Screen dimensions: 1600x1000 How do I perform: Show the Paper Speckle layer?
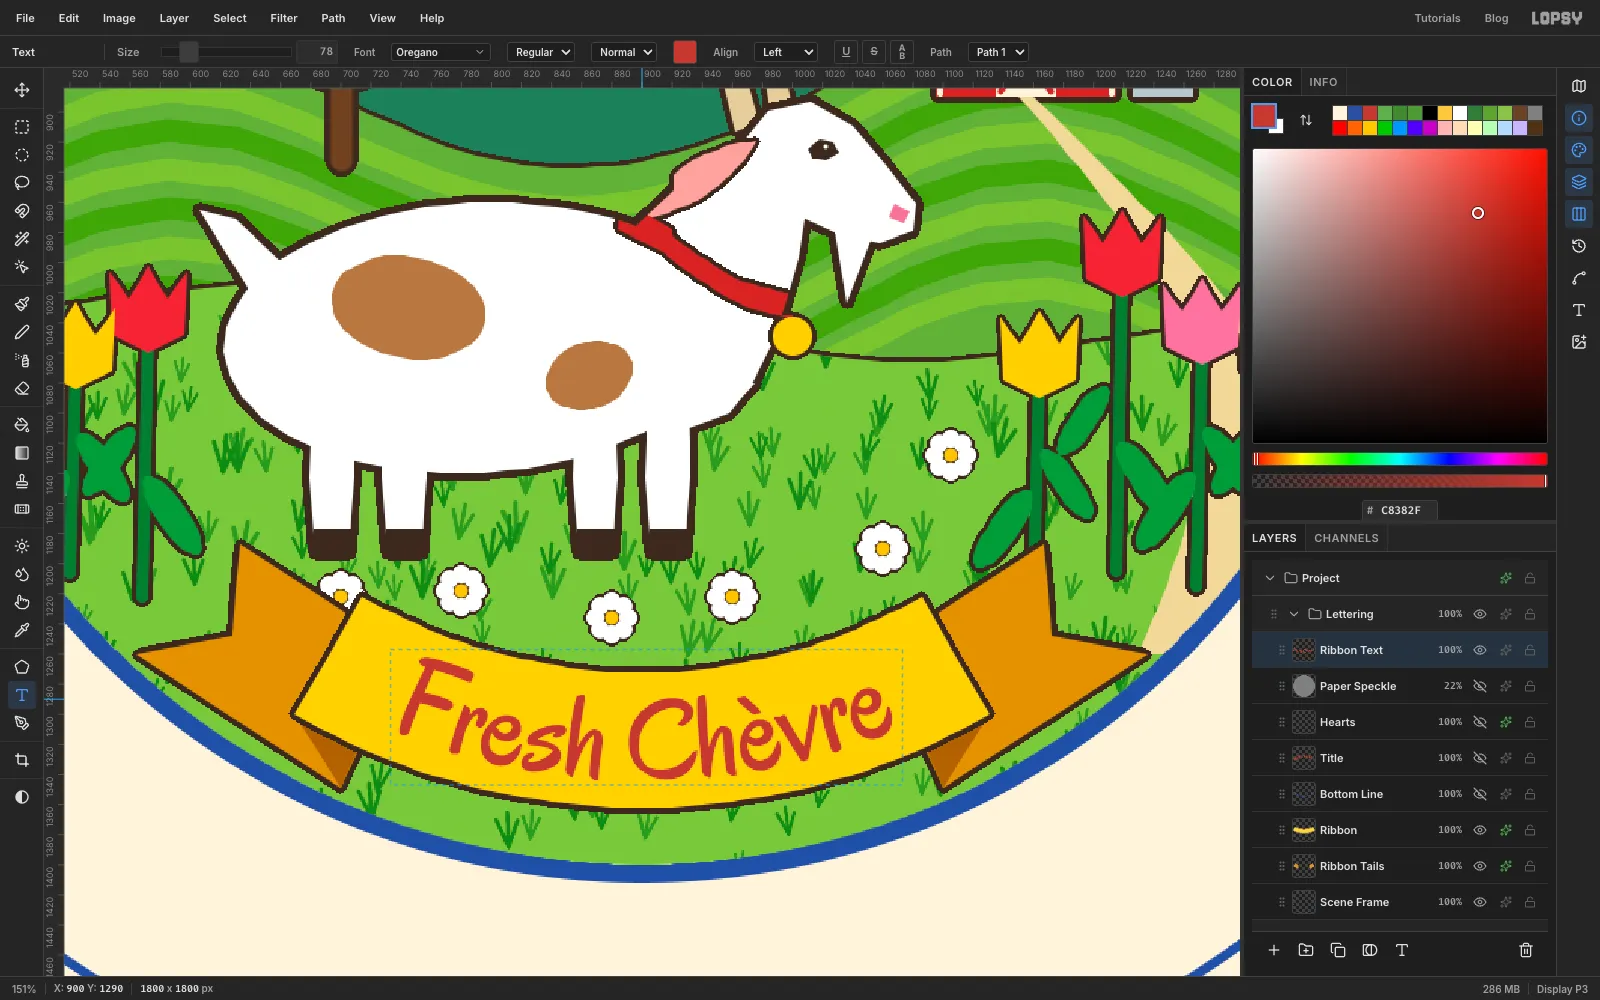(1480, 686)
